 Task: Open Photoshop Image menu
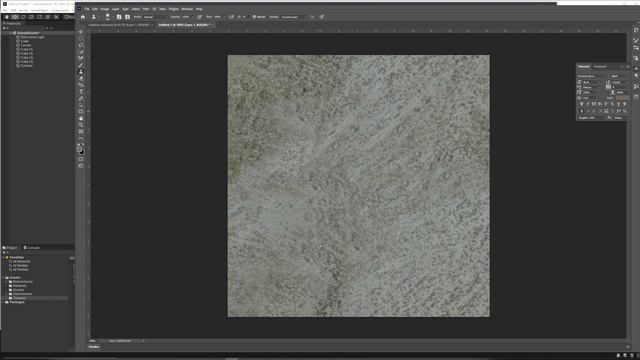[105, 9]
